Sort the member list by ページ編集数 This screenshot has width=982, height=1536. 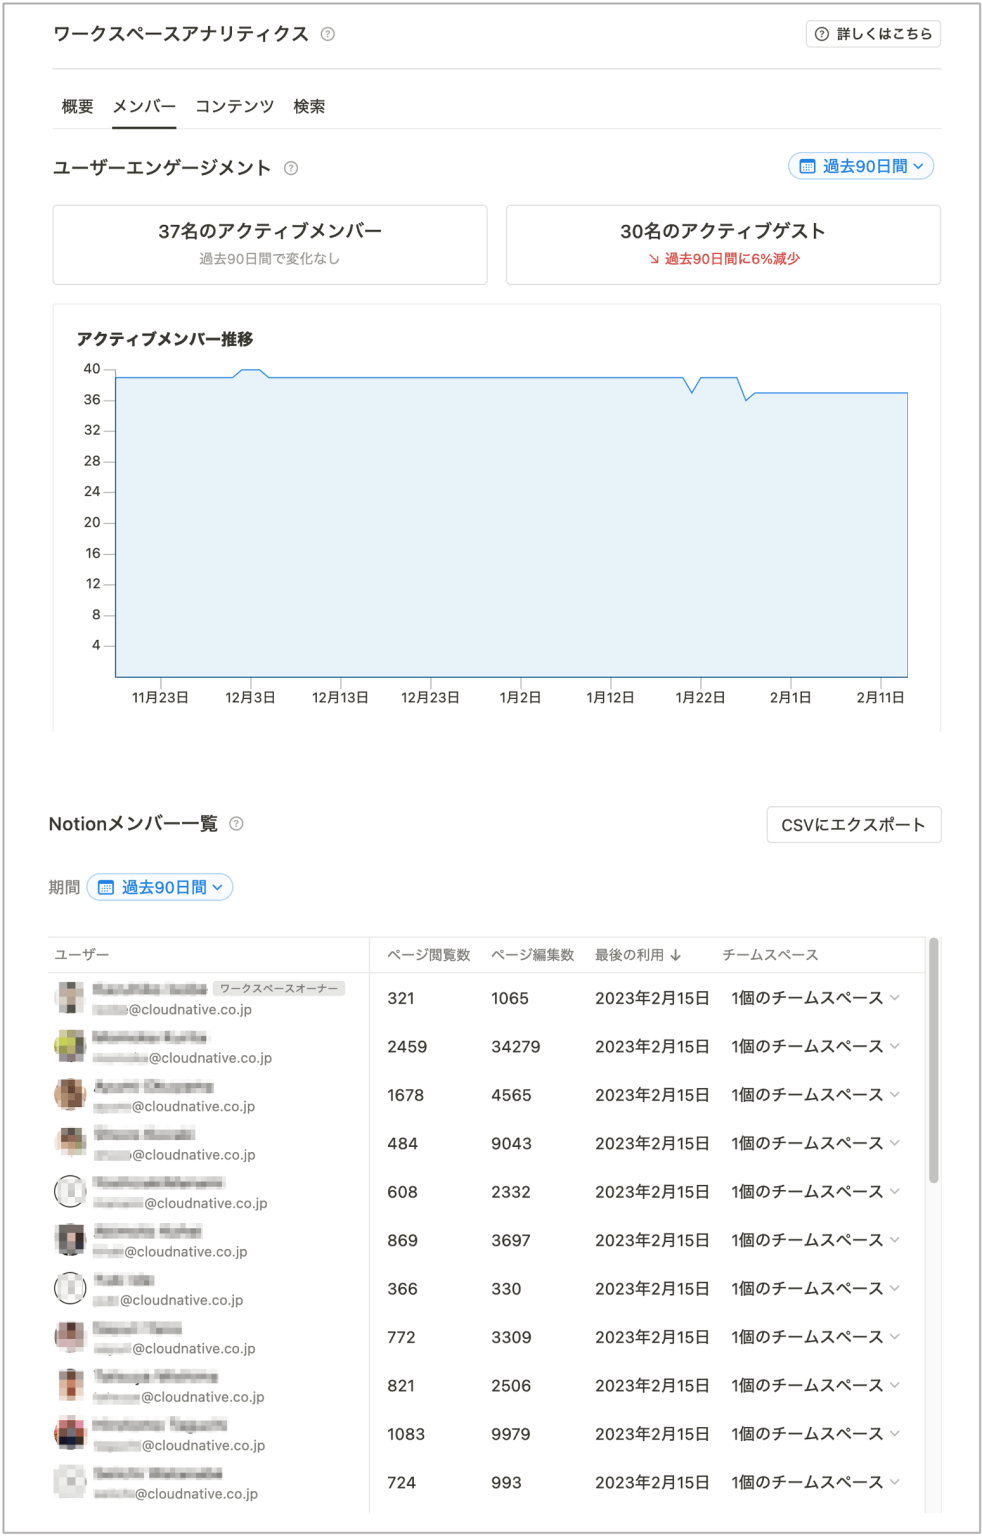(531, 954)
